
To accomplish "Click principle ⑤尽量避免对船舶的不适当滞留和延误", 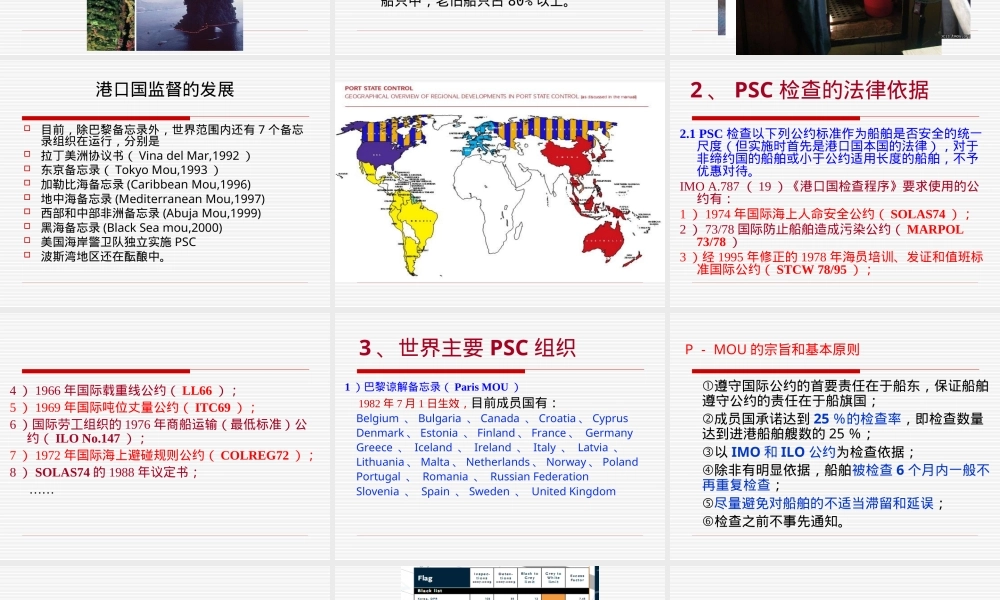I will [823, 504].
